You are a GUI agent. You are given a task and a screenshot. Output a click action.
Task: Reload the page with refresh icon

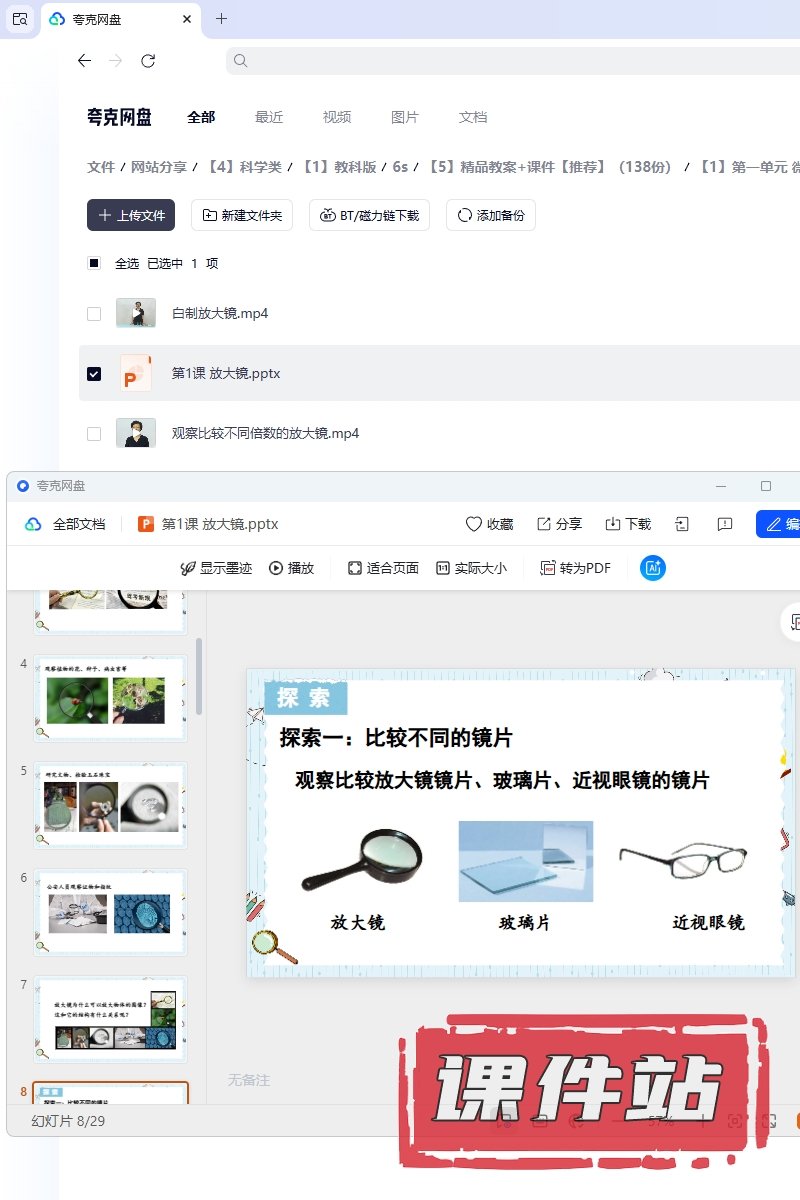click(x=148, y=61)
